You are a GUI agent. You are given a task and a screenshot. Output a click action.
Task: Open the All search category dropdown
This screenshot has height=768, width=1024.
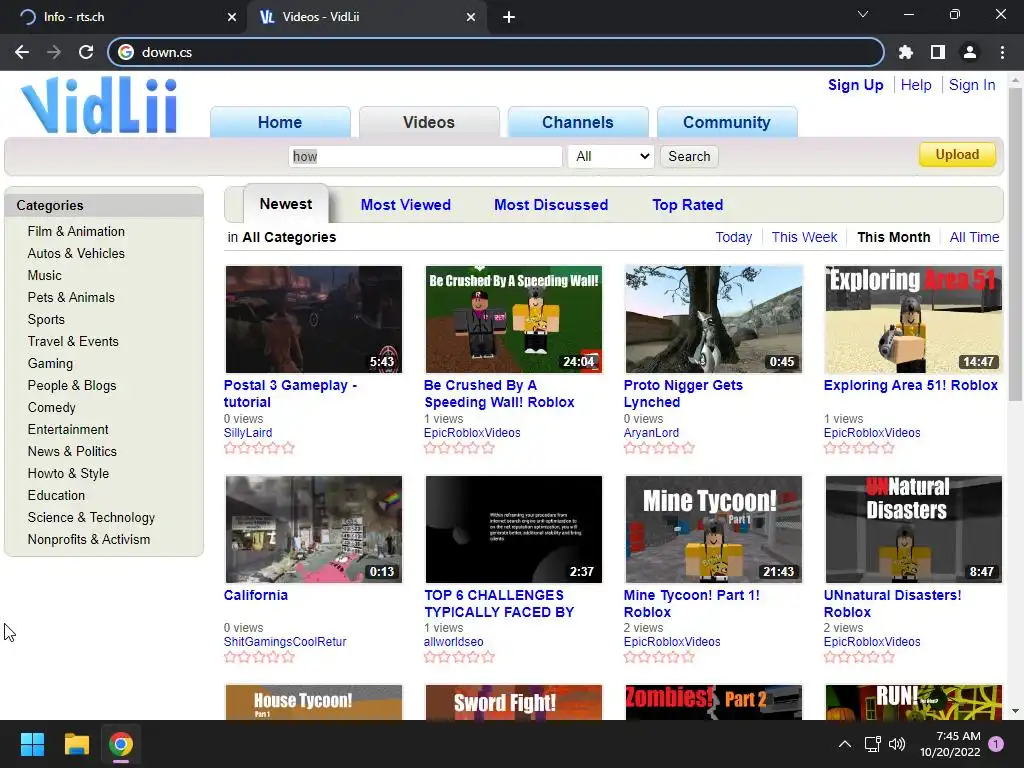point(611,156)
